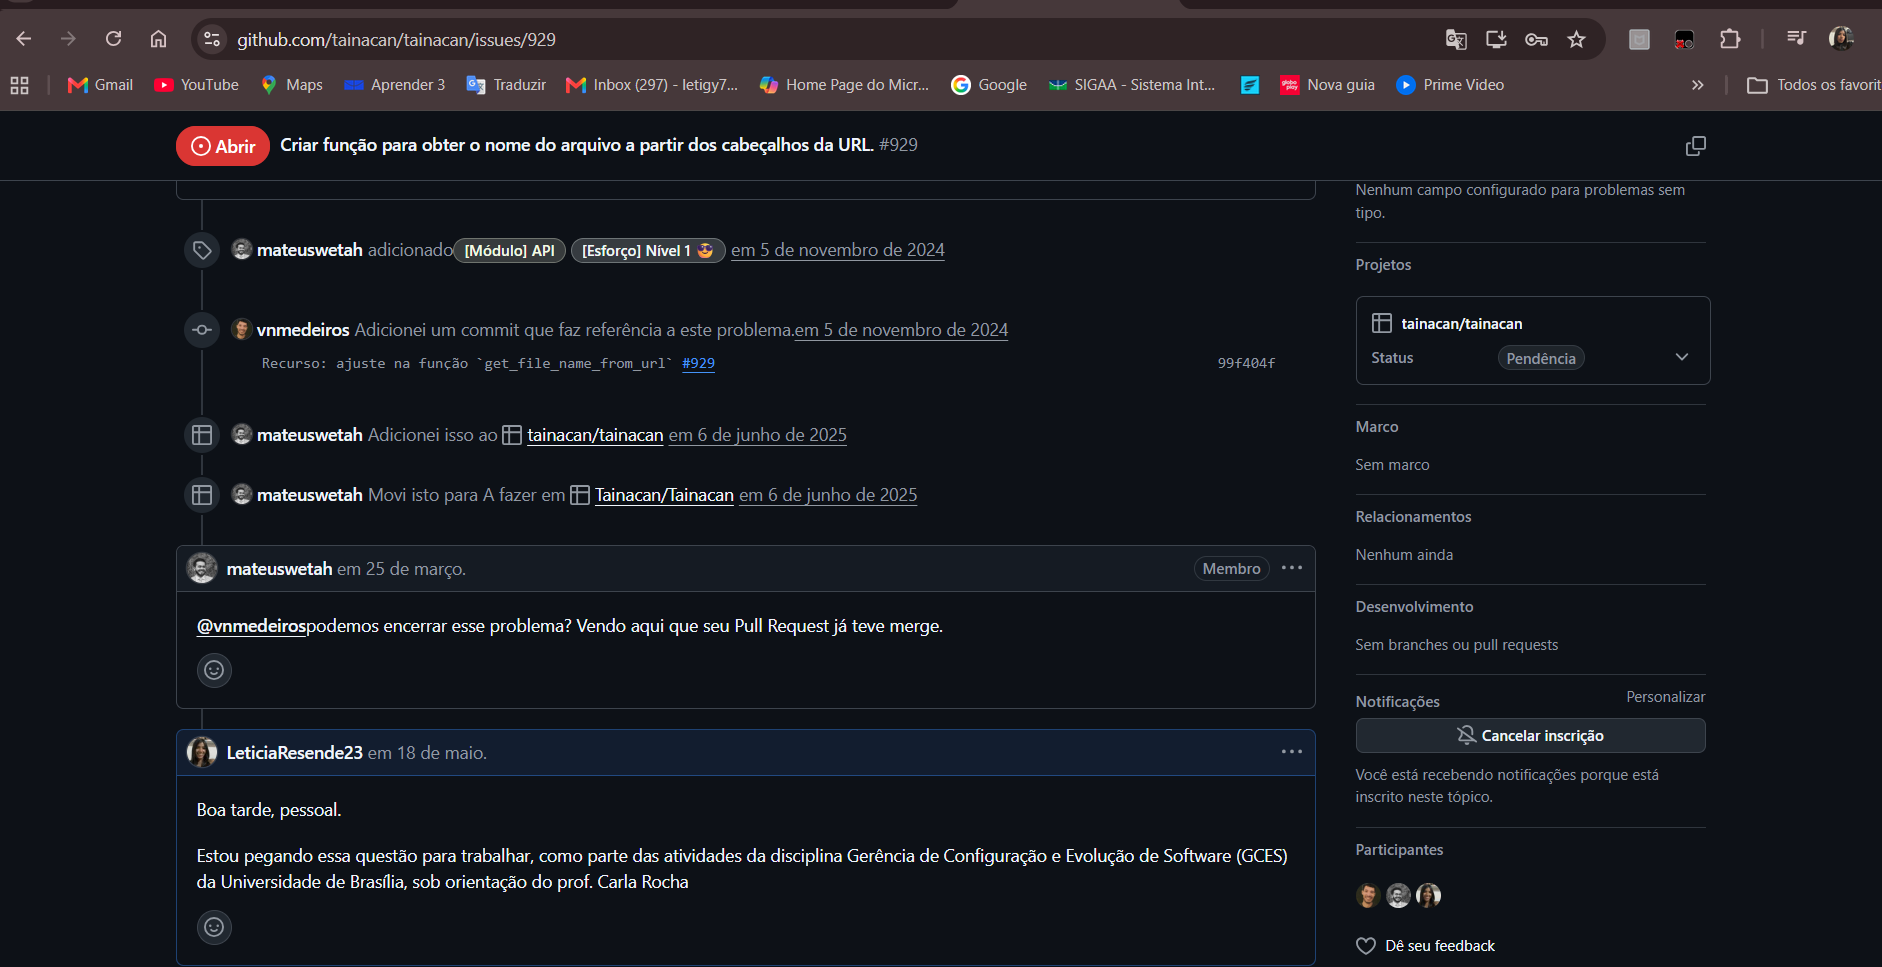Viewport: 1882px width, 967px height.
Task: Open commit reference link #929
Action: point(698,363)
